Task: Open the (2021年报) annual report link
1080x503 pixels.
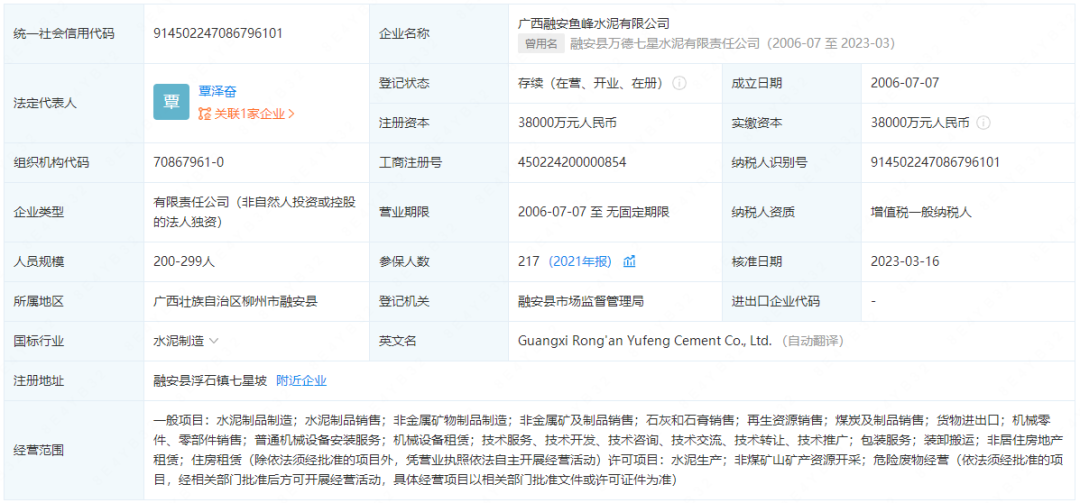Action: pyautogui.click(x=580, y=261)
